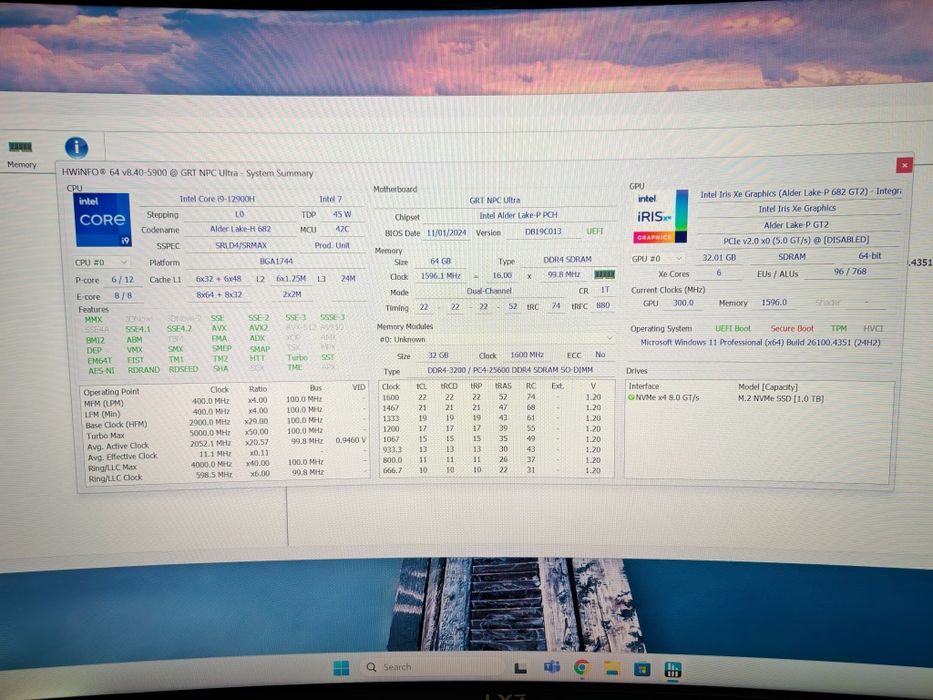Click the HWiNFO taskbar icon
The image size is (933, 700).
(673, 670)
